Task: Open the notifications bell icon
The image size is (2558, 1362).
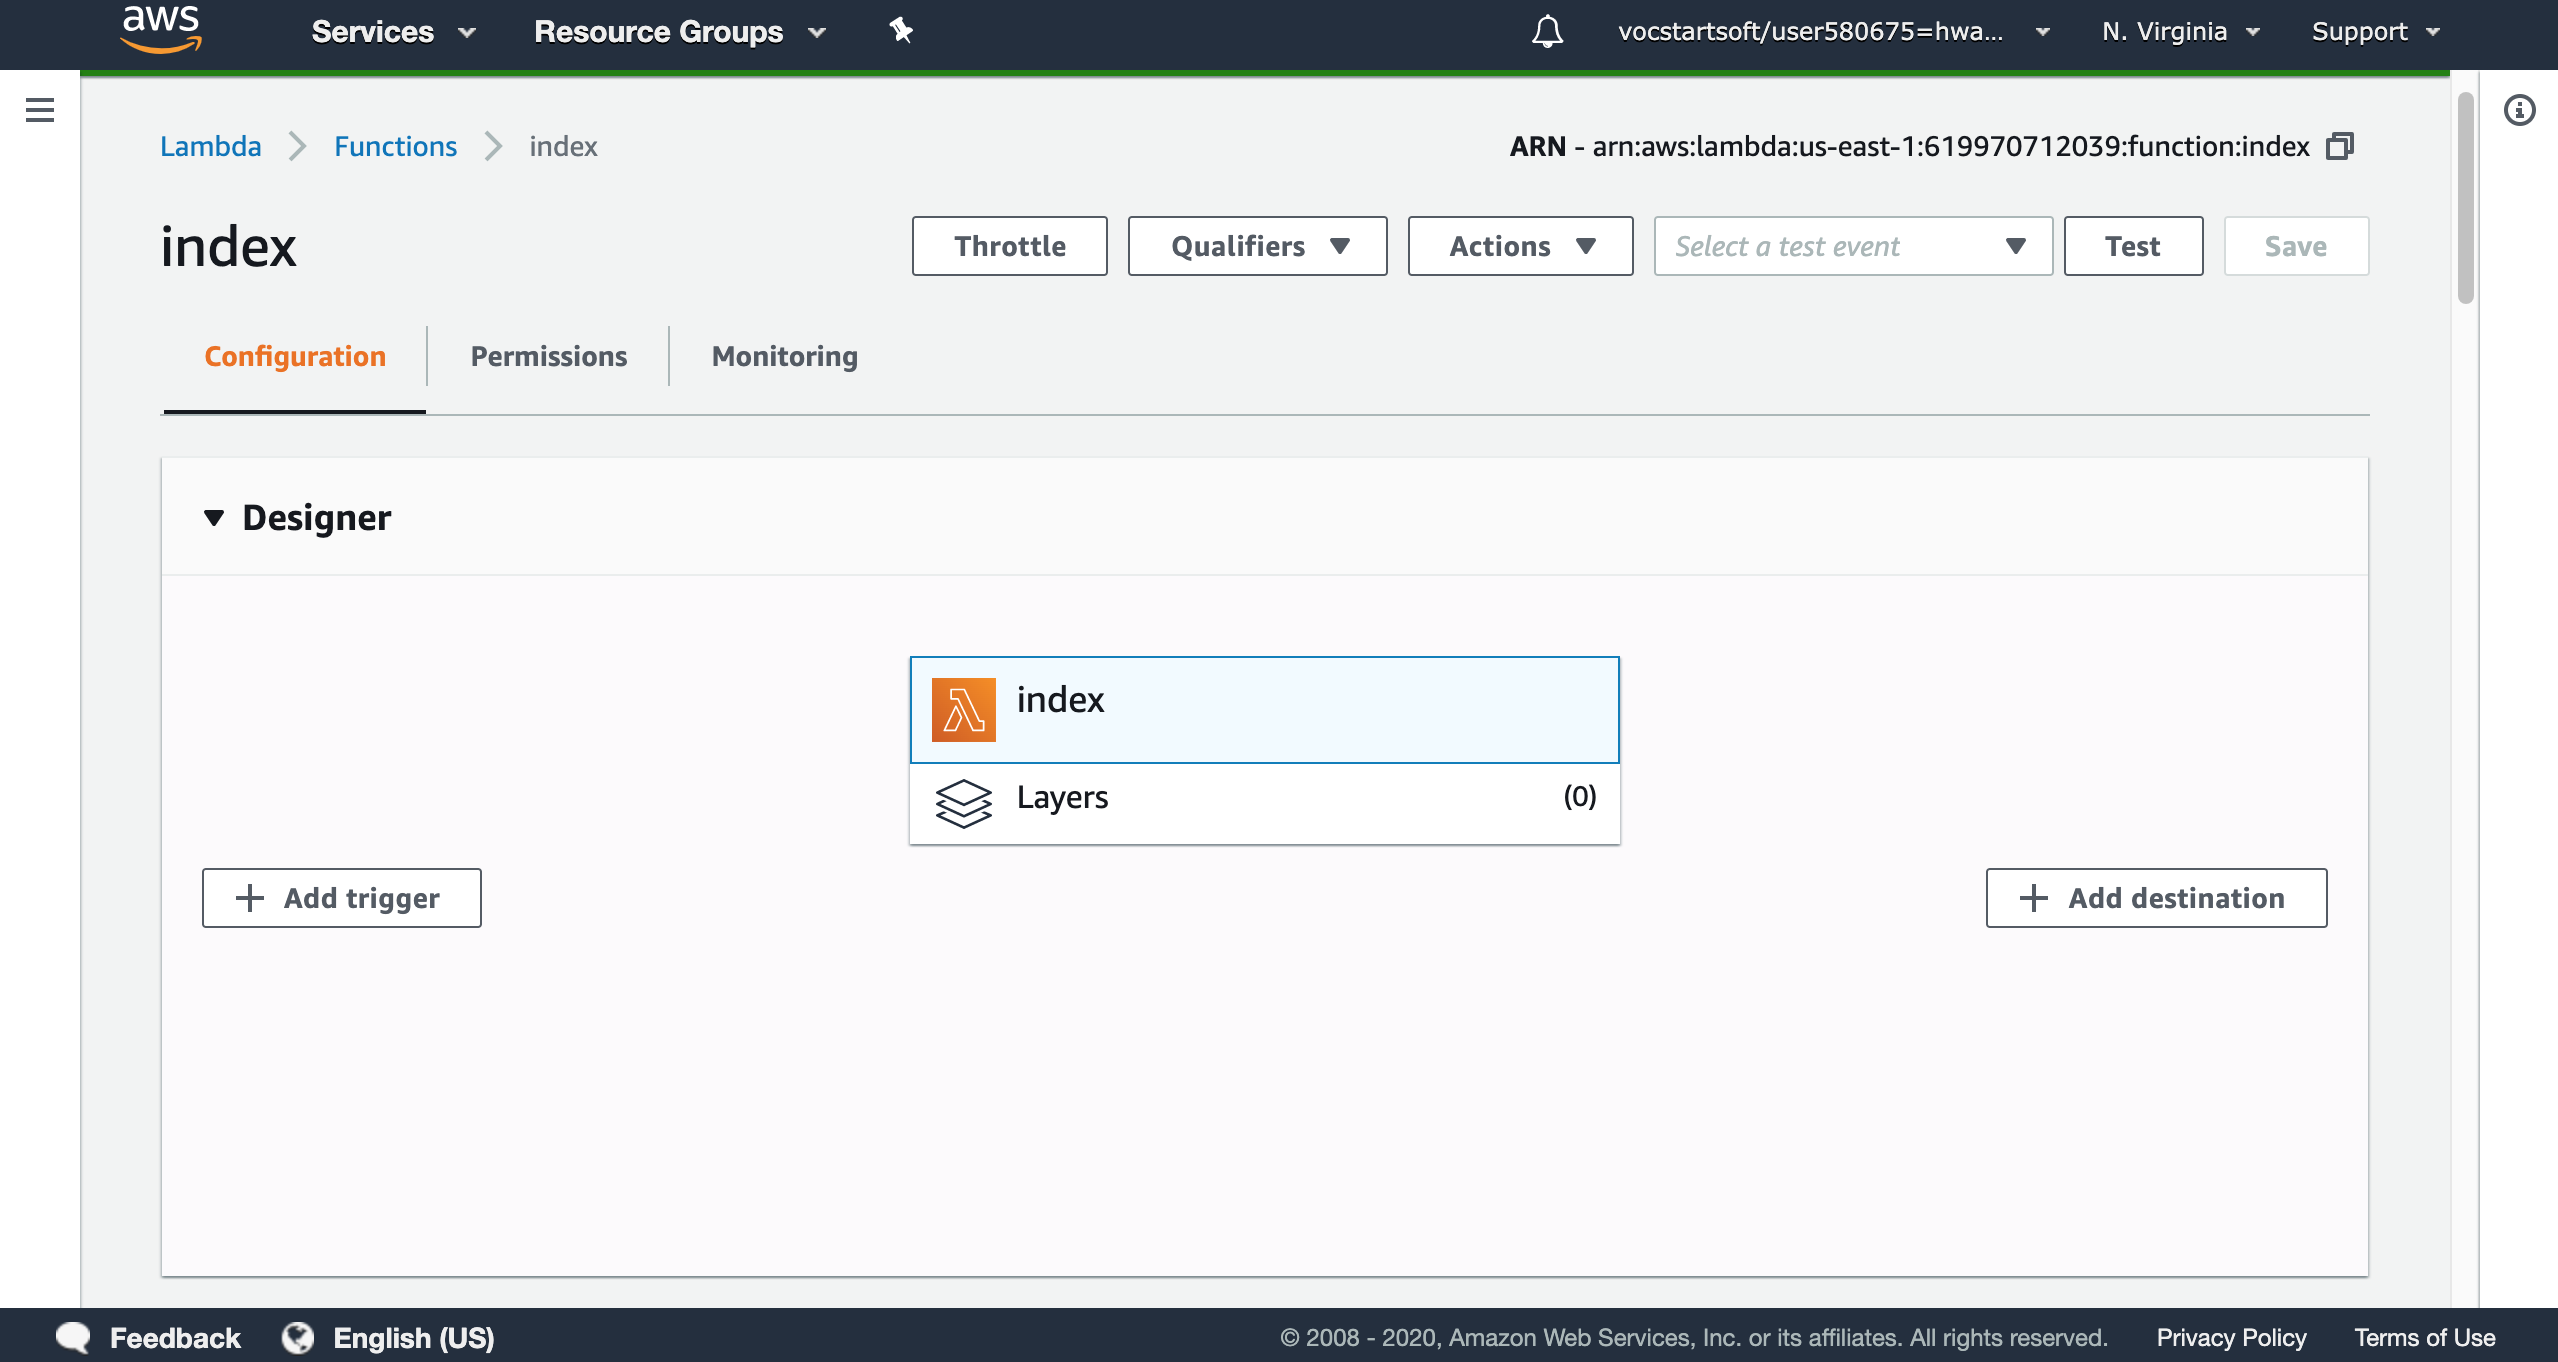Action: 1547,31
